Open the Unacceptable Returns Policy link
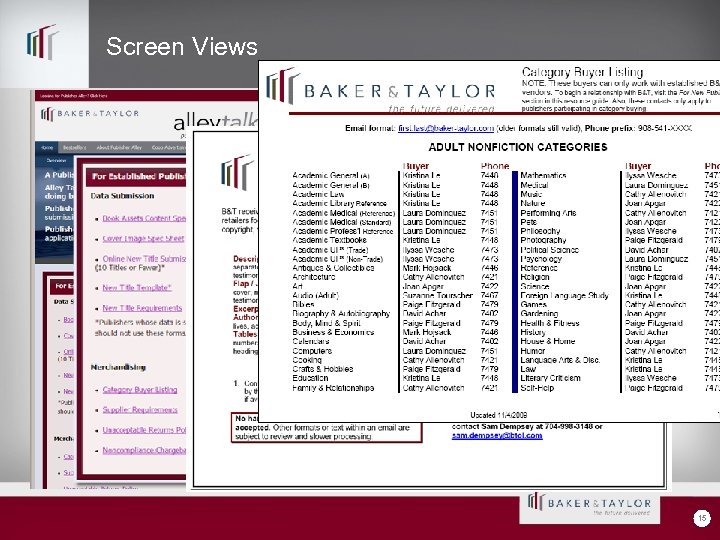This screenshot has height=540, width=720. (x=144, y=430)
